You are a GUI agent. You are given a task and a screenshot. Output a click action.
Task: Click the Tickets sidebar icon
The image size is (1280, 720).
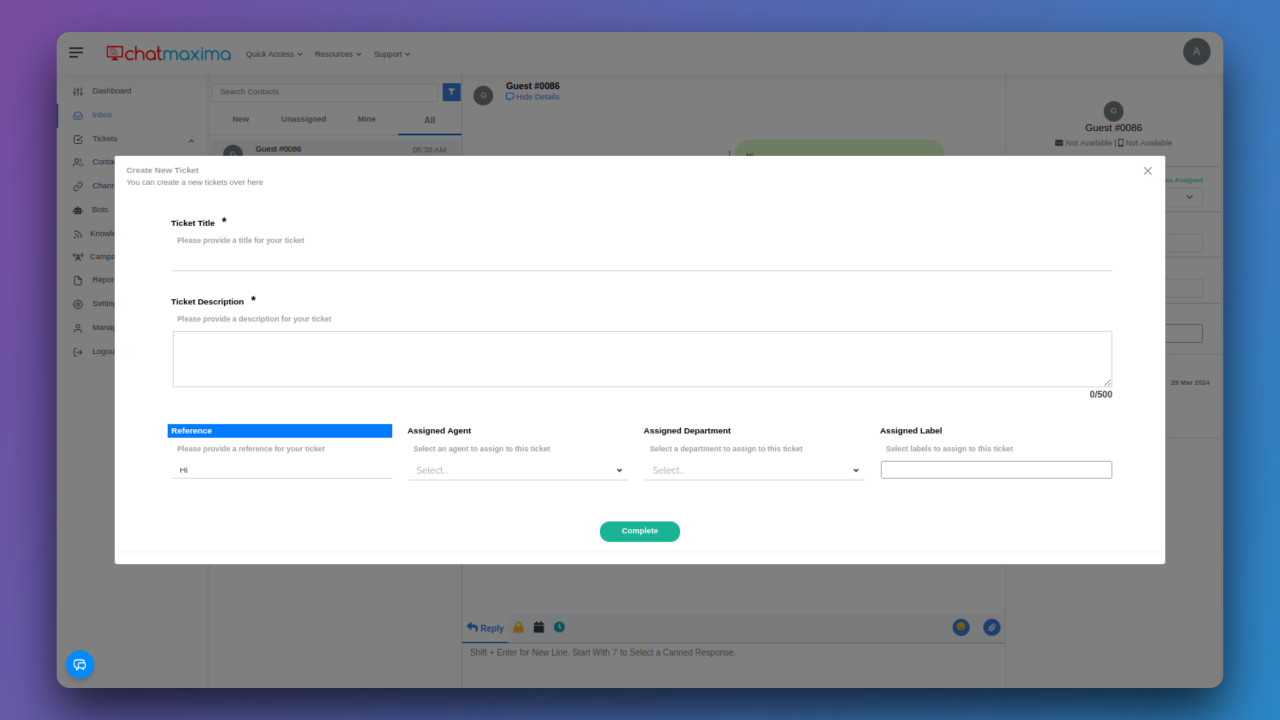[78, 139]
